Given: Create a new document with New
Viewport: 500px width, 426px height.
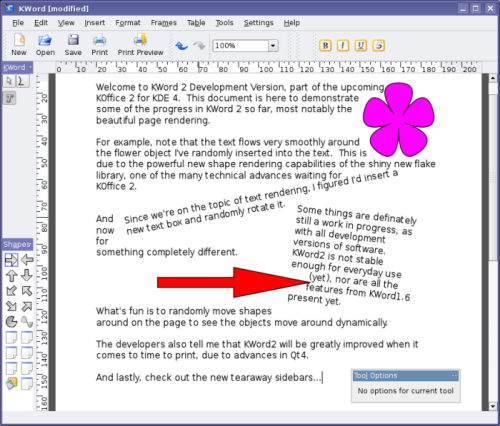Looking at the screenshot, I should tap(19, 45).
